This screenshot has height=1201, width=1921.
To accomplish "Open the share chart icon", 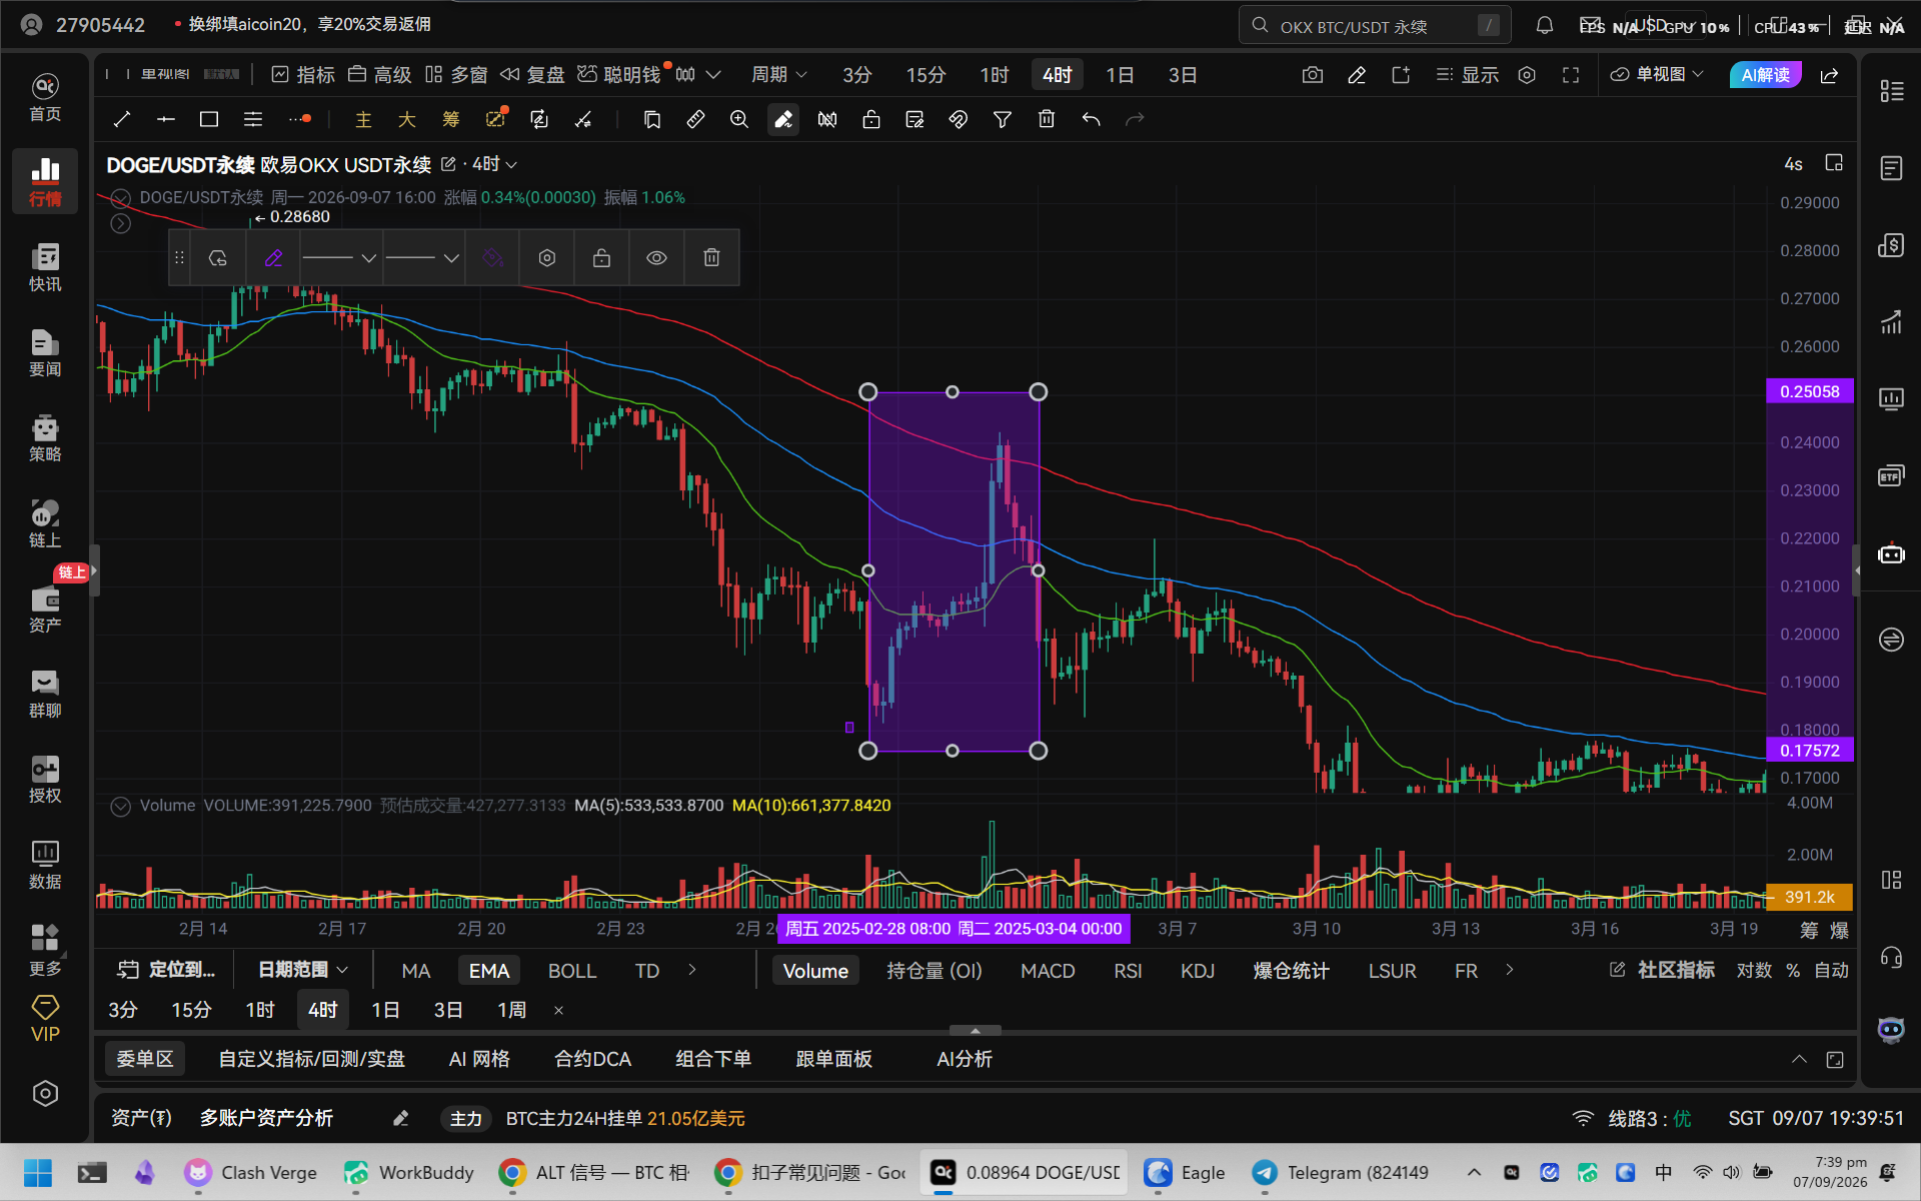I will point(1829,75).
